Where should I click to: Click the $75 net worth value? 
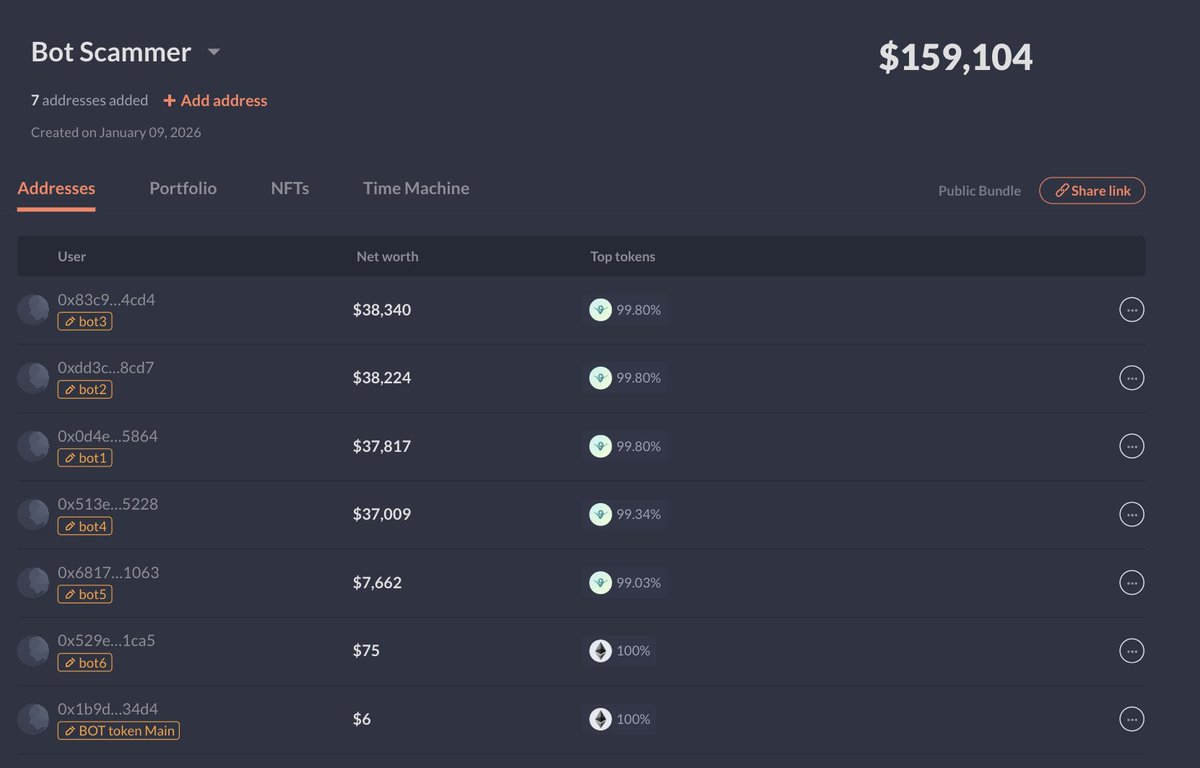pyautogui.click(x=366, y=650)
